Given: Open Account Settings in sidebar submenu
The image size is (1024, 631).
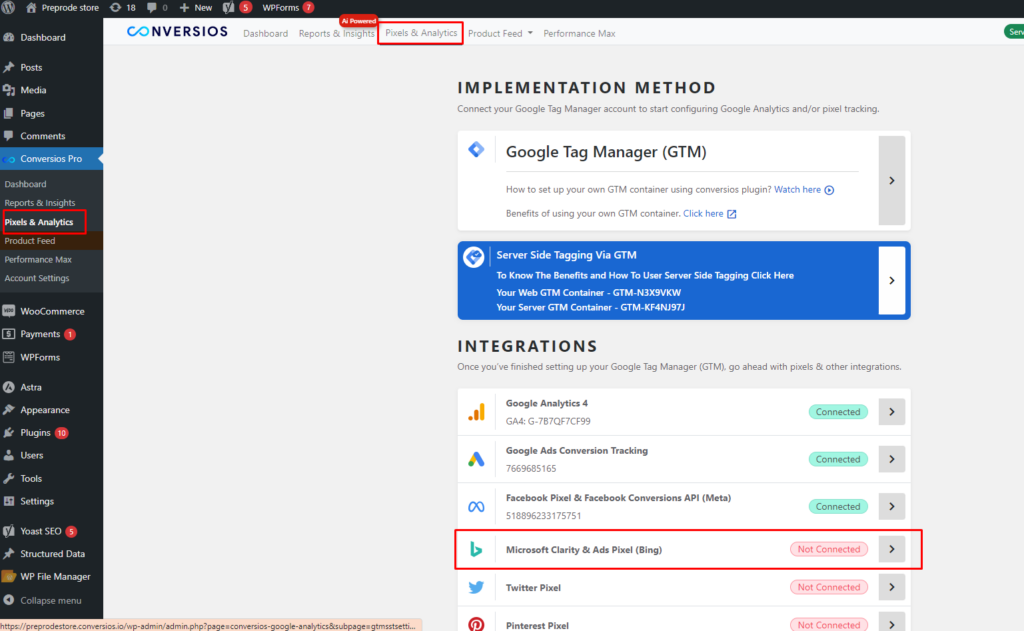Looking at the screenshot, I should (x=37, y=278).
